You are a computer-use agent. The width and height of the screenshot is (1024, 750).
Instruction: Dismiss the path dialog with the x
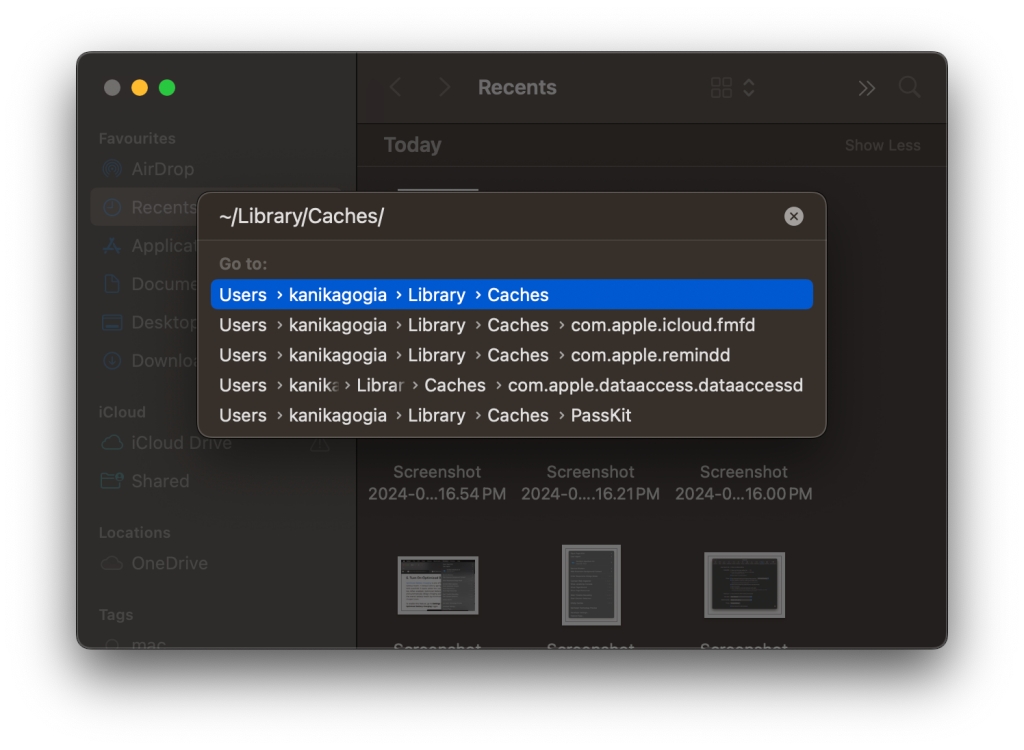coord(794,216)
